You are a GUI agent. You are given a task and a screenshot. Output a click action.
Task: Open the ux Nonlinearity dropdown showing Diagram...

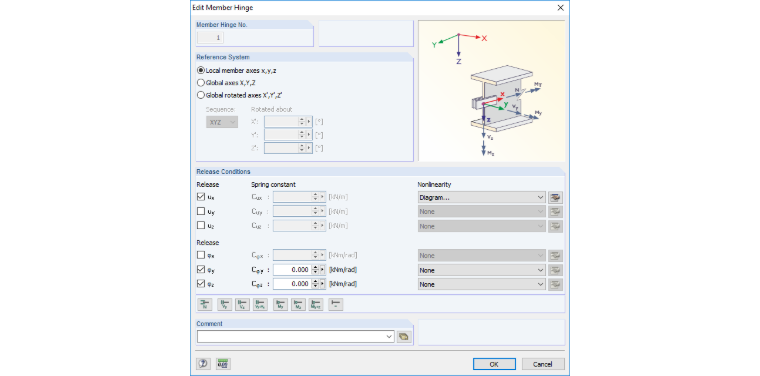(482, 197)
